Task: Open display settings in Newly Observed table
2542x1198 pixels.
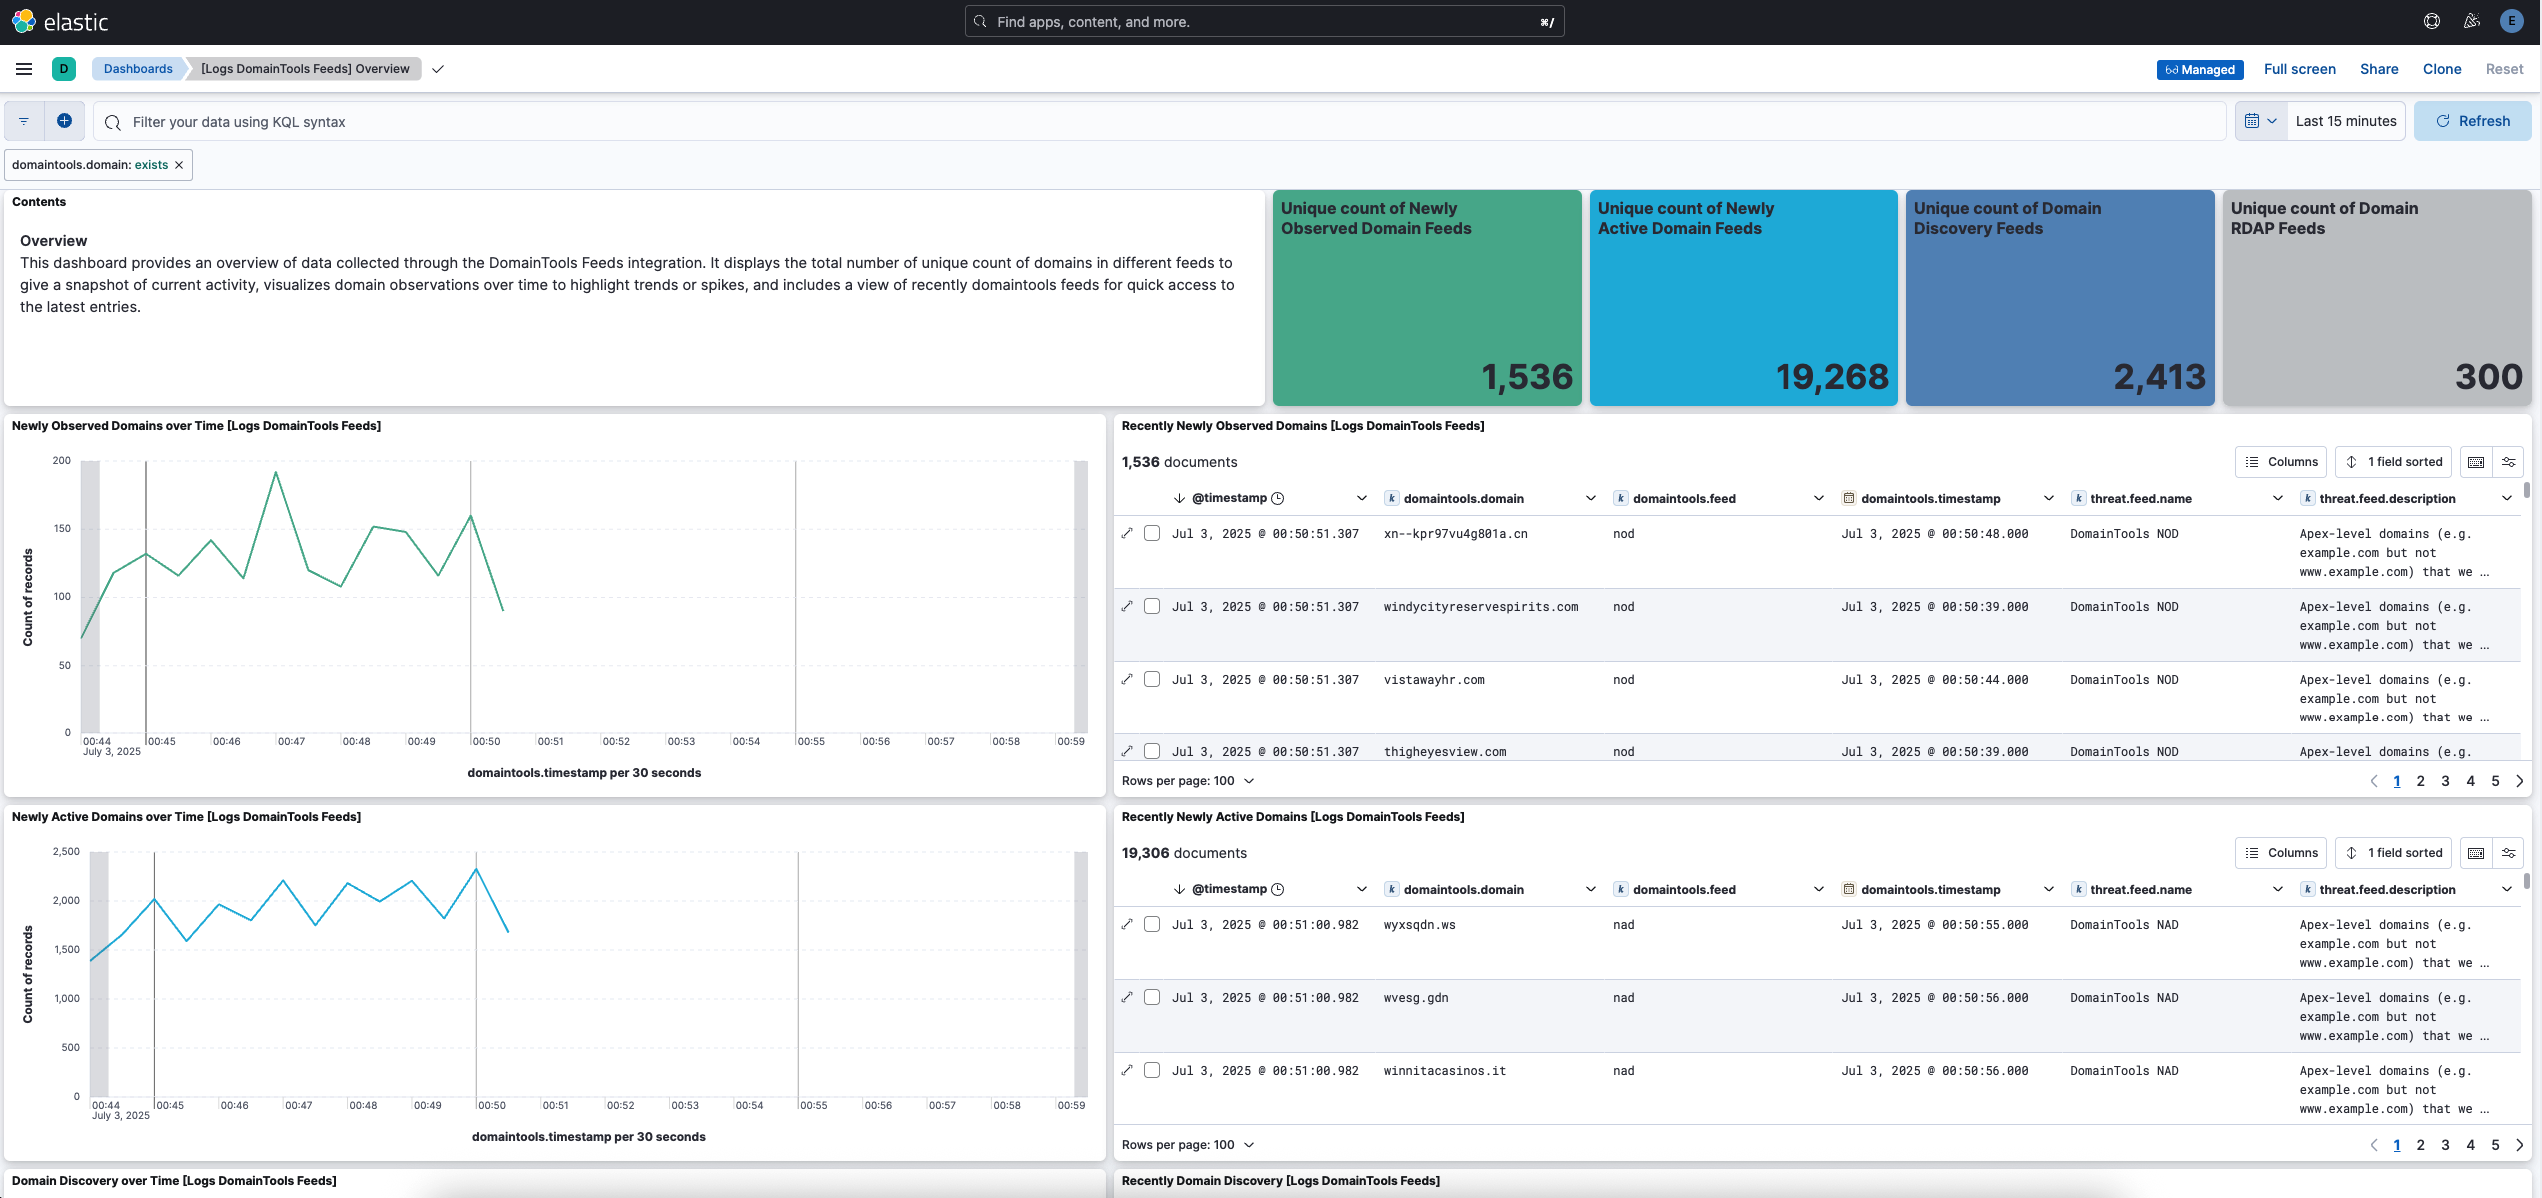Action: tap(2509, 462)
